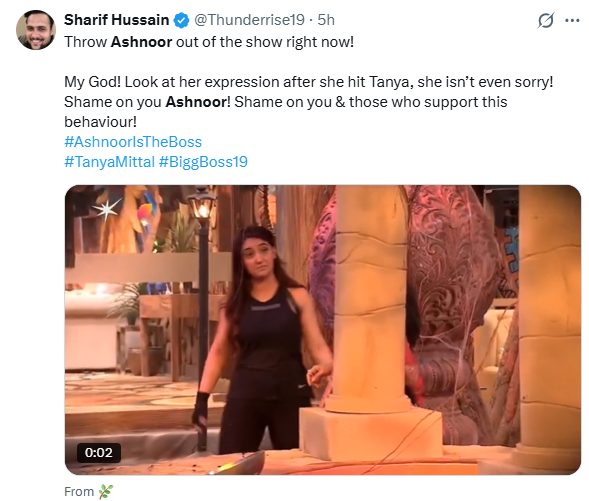Click the word behaviour! in tweet
589x501 pixels.
(100, 122)
